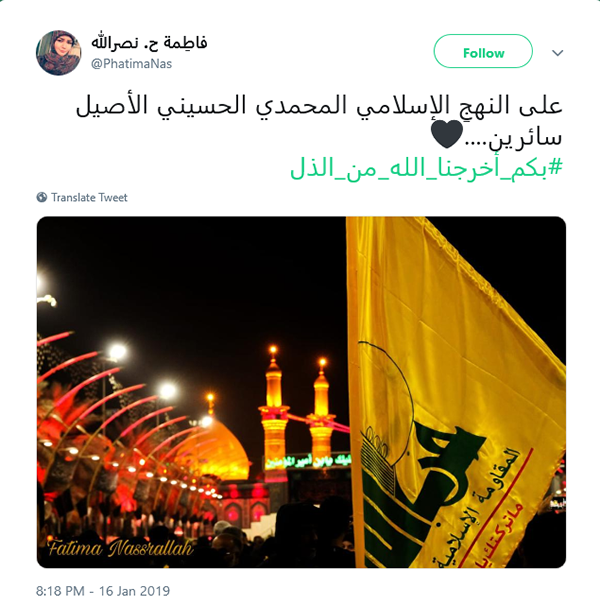The height and width of the screenshot is (606, 600).
Task: Click the green logo on the flag
Action: (421, 464)
